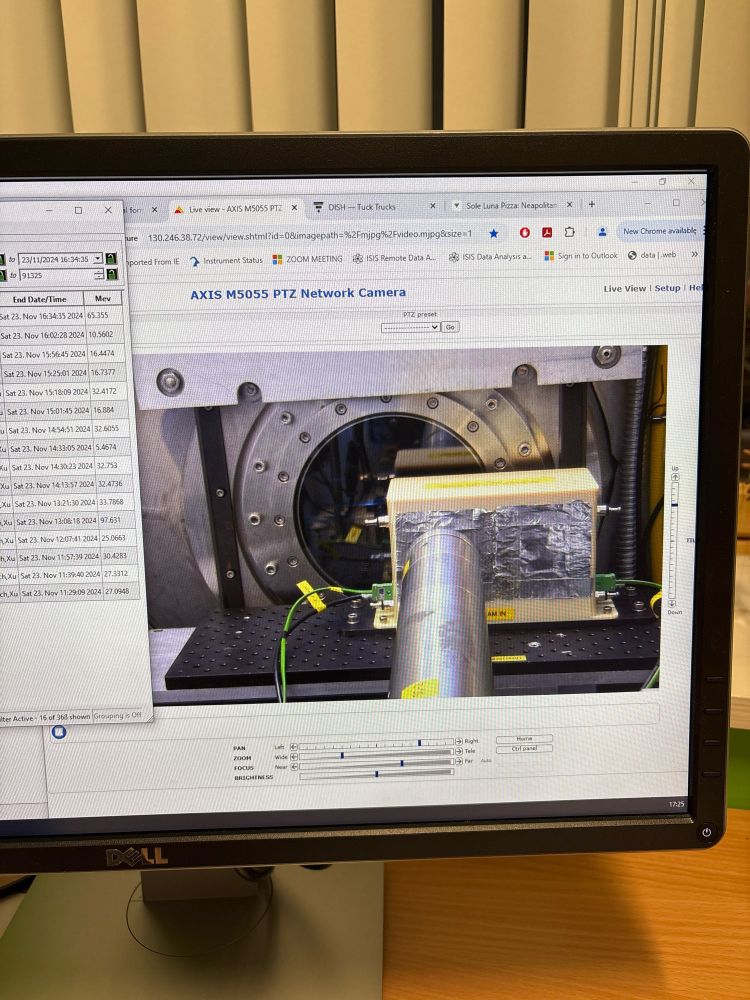Viewport: 750px width, 1000px height.
Task: Adjust the 91325 run number spinner
Action: coord(99,274)
